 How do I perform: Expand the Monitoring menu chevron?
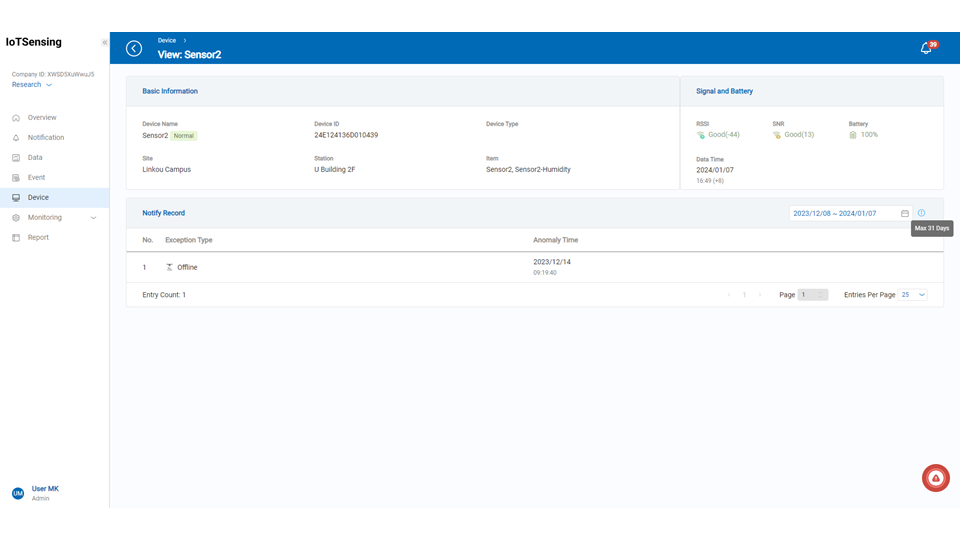click(x=93, y=218)
